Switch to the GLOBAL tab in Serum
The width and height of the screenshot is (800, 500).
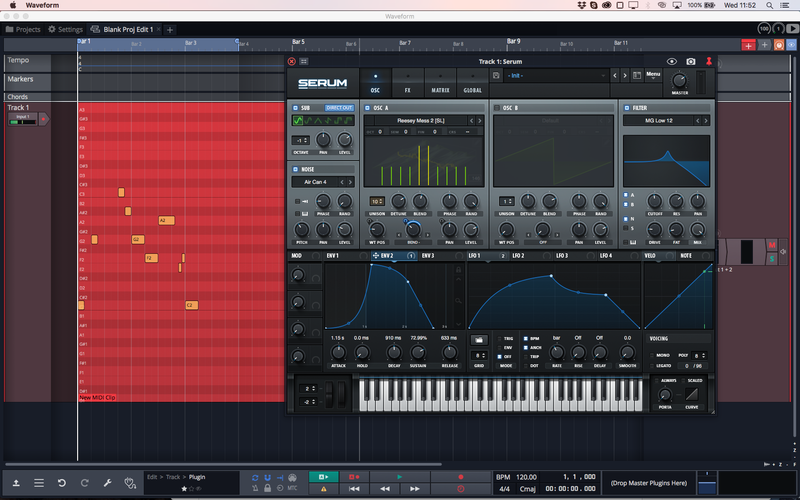pyautogui.click(x=472, y=83)
